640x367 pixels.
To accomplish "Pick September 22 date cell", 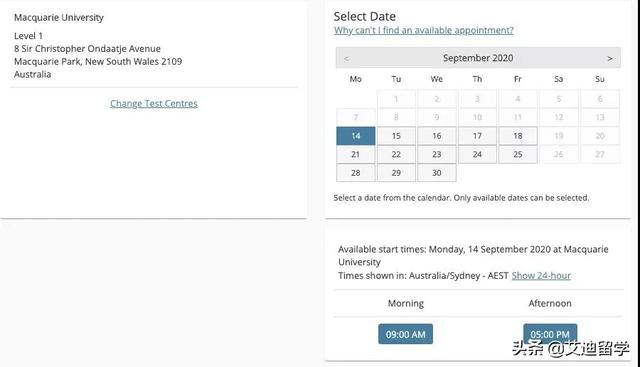I will click(x=396, y=154).
